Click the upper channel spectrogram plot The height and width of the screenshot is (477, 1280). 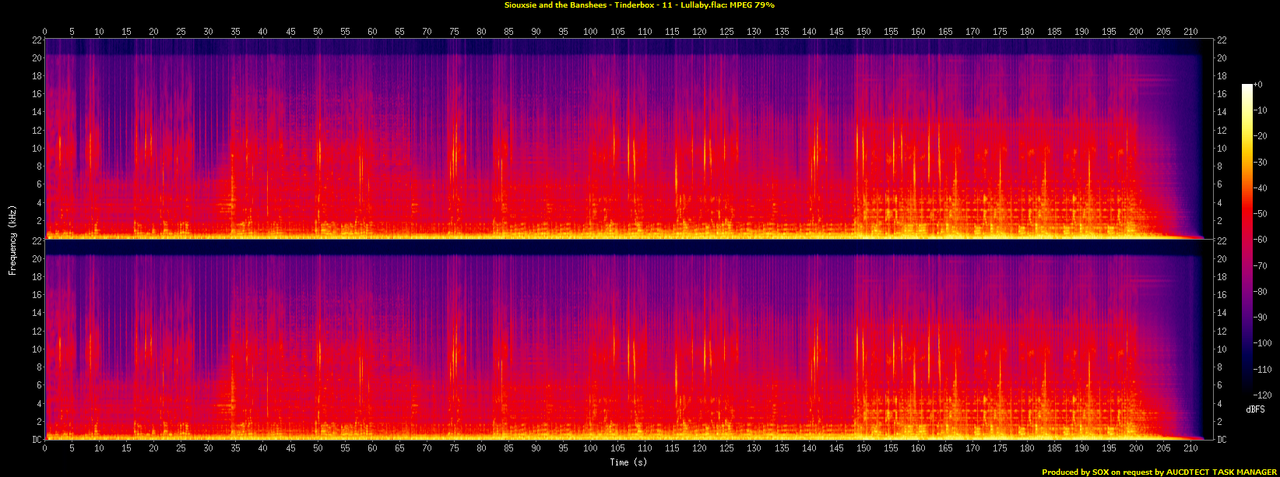(x=628, y=138)
